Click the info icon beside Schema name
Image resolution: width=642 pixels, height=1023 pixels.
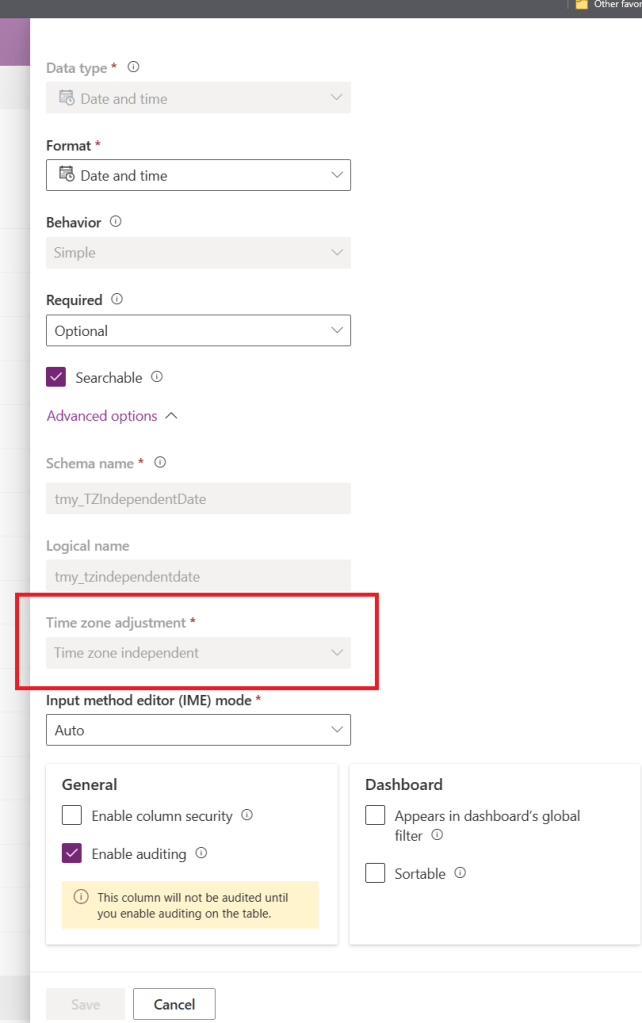click(160, 462)
